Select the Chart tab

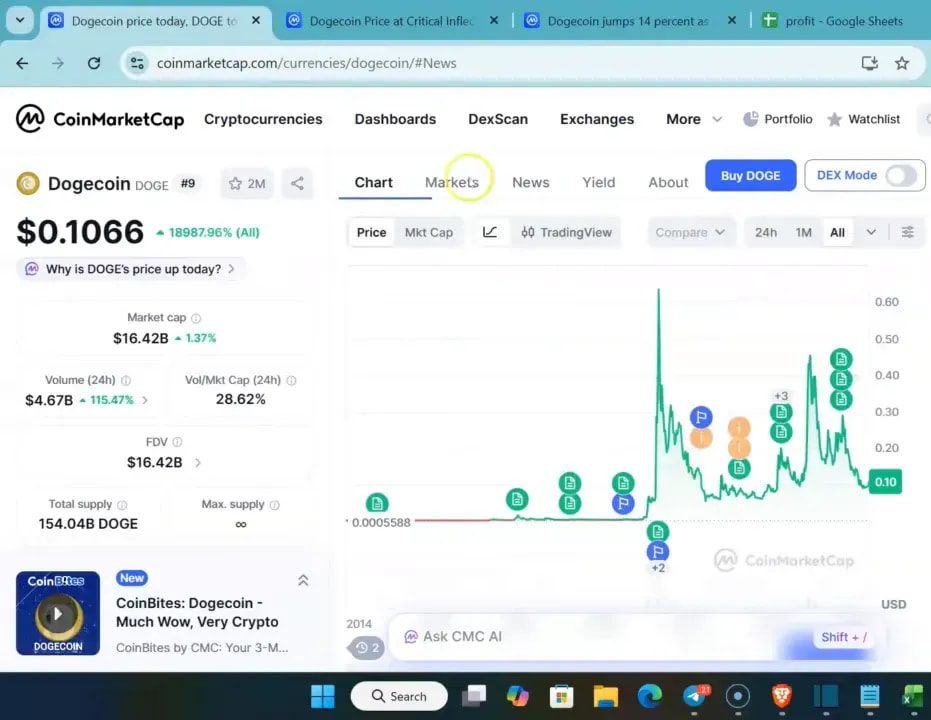(x=373, y=182)
